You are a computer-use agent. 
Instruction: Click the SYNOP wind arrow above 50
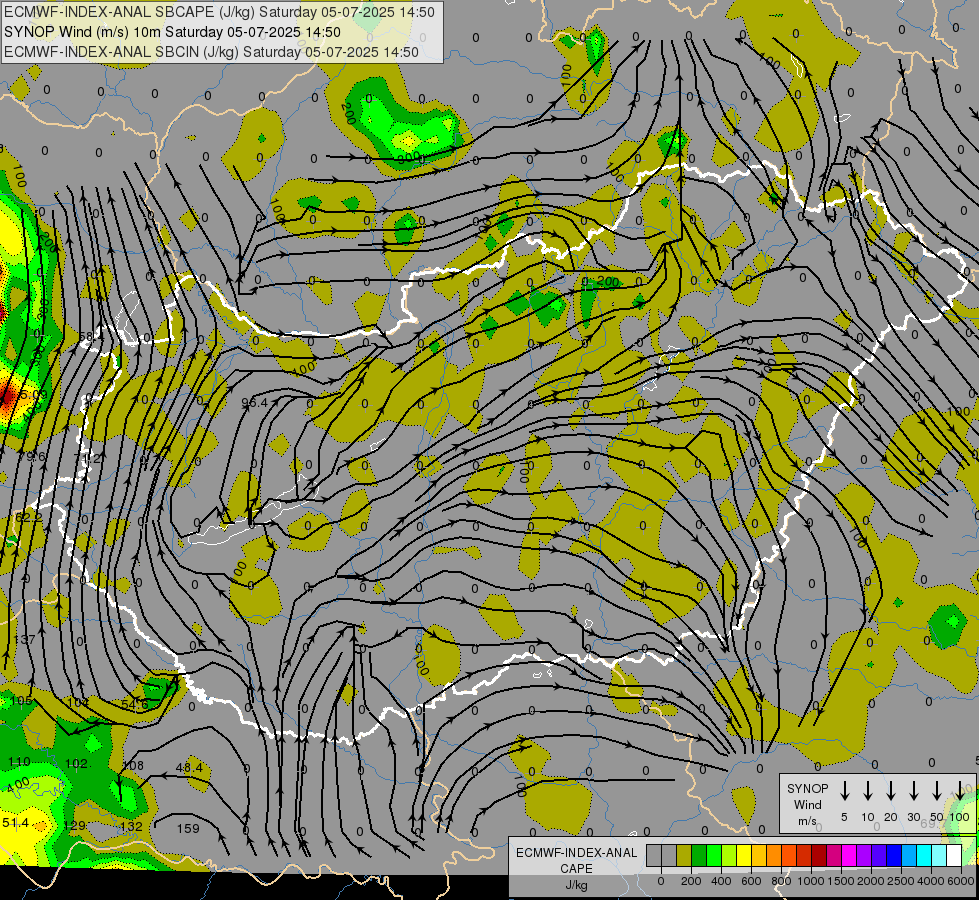pos(937,790)
